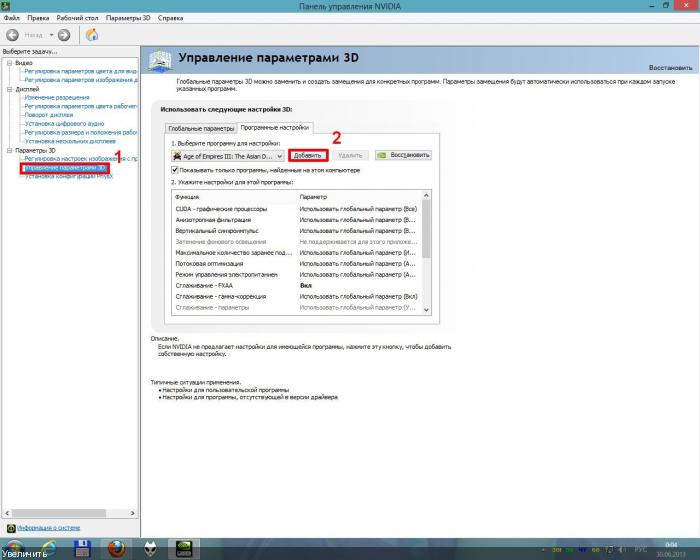Click the Восстановить button beside Удалить
This screenshot has height=560, width=700.
click(x=403, y=155)
